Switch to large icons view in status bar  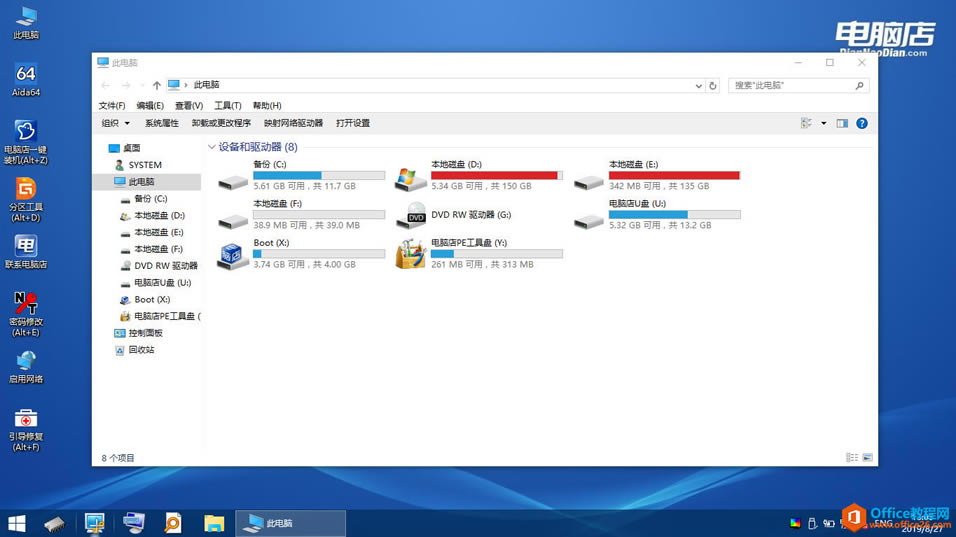click(868, 458)
